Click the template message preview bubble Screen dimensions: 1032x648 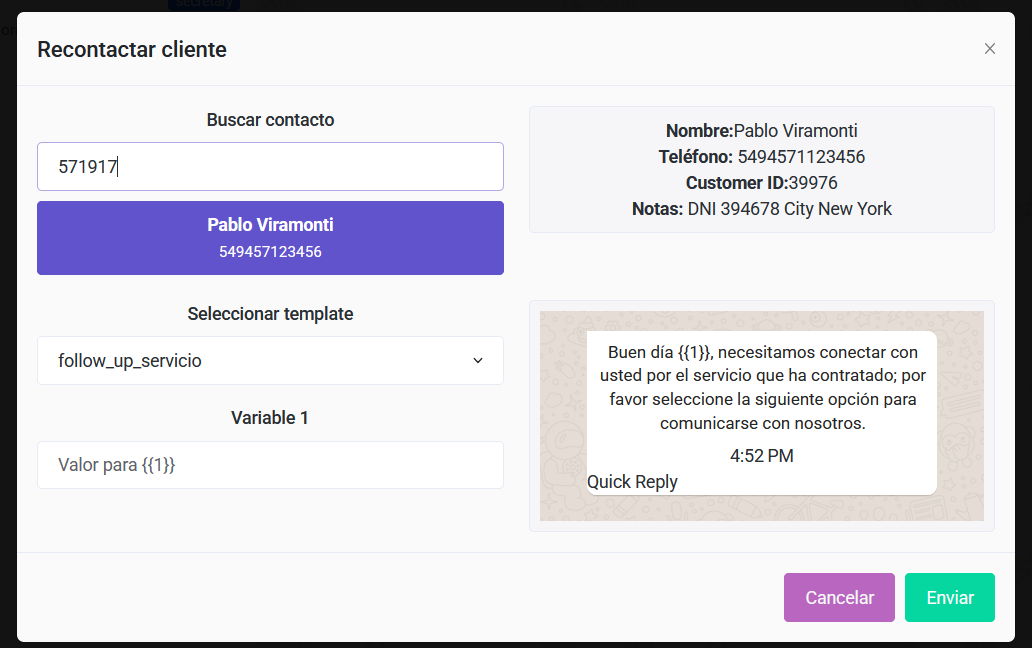click(x=761, y=413)
